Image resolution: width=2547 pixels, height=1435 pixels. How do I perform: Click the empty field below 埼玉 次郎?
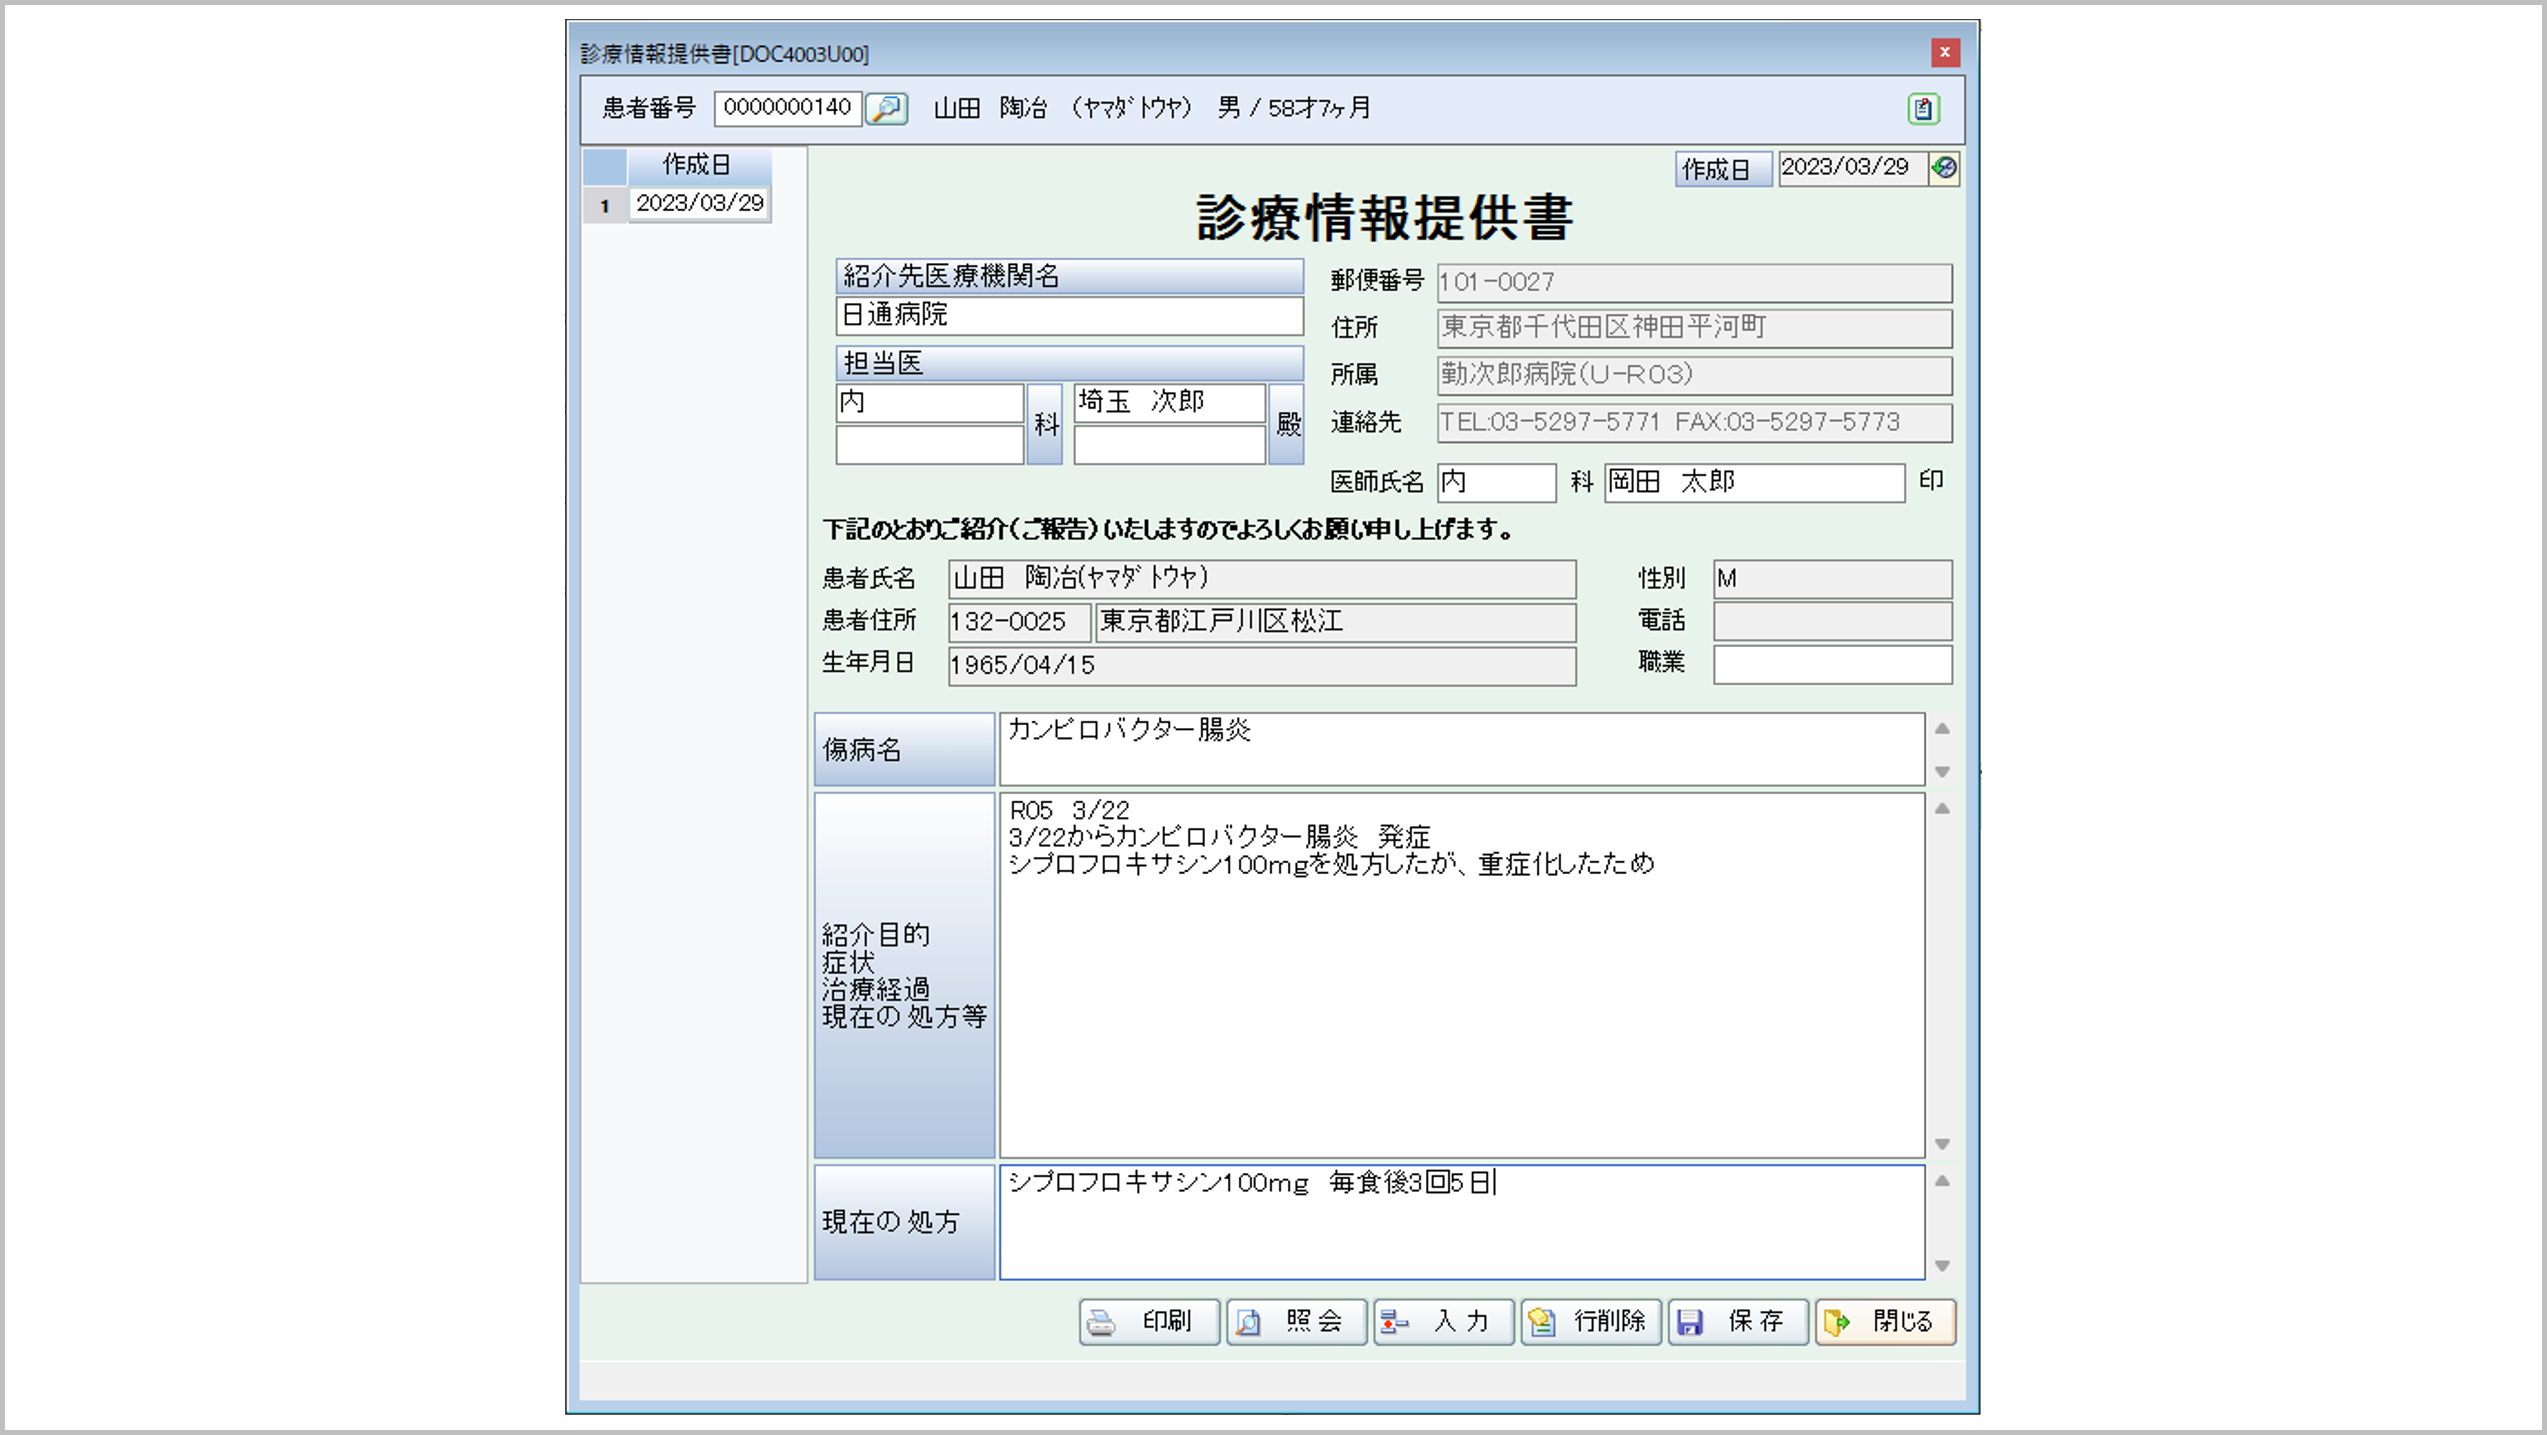[1169, 445]
